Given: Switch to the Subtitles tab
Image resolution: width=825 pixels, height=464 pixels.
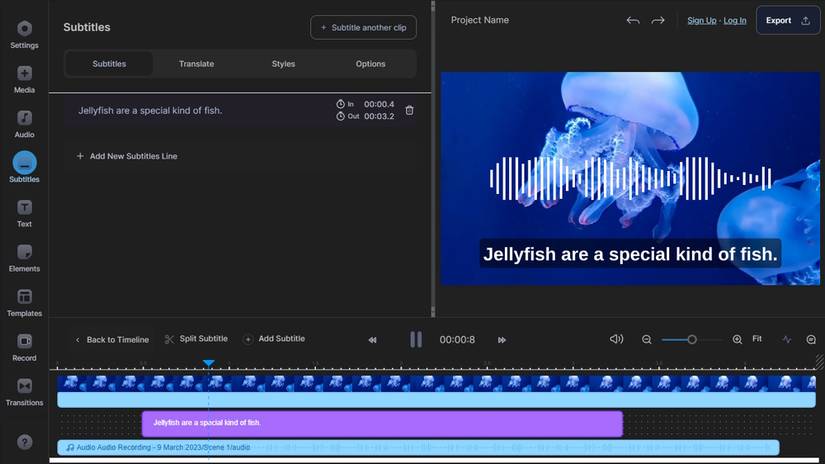Looking at the screenshot, I should pos(109,64).
